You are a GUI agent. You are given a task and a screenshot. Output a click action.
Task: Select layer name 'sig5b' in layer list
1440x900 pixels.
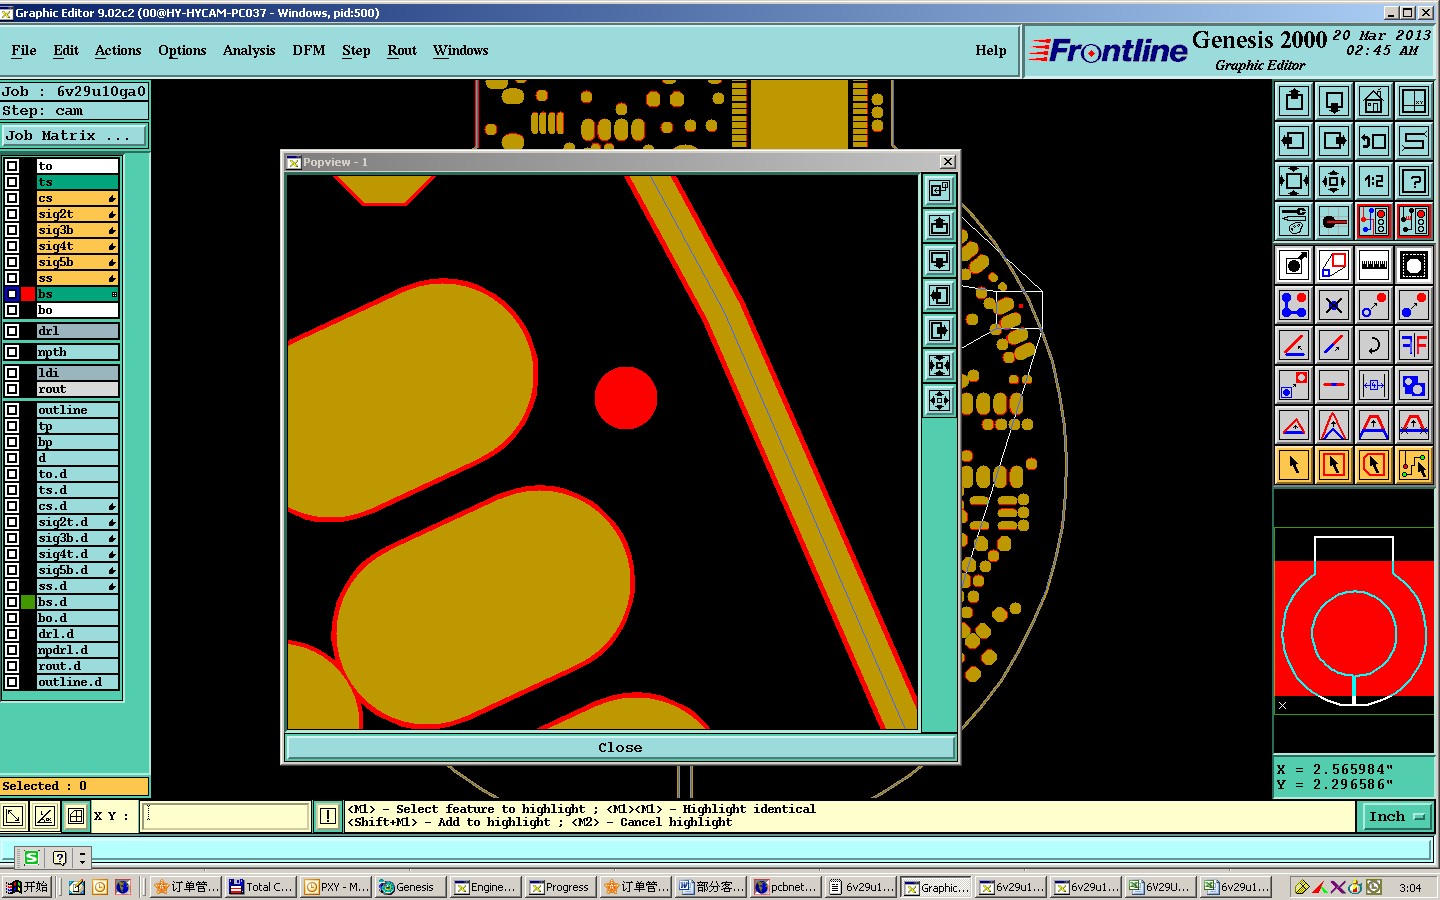click(x=77, y=262)
